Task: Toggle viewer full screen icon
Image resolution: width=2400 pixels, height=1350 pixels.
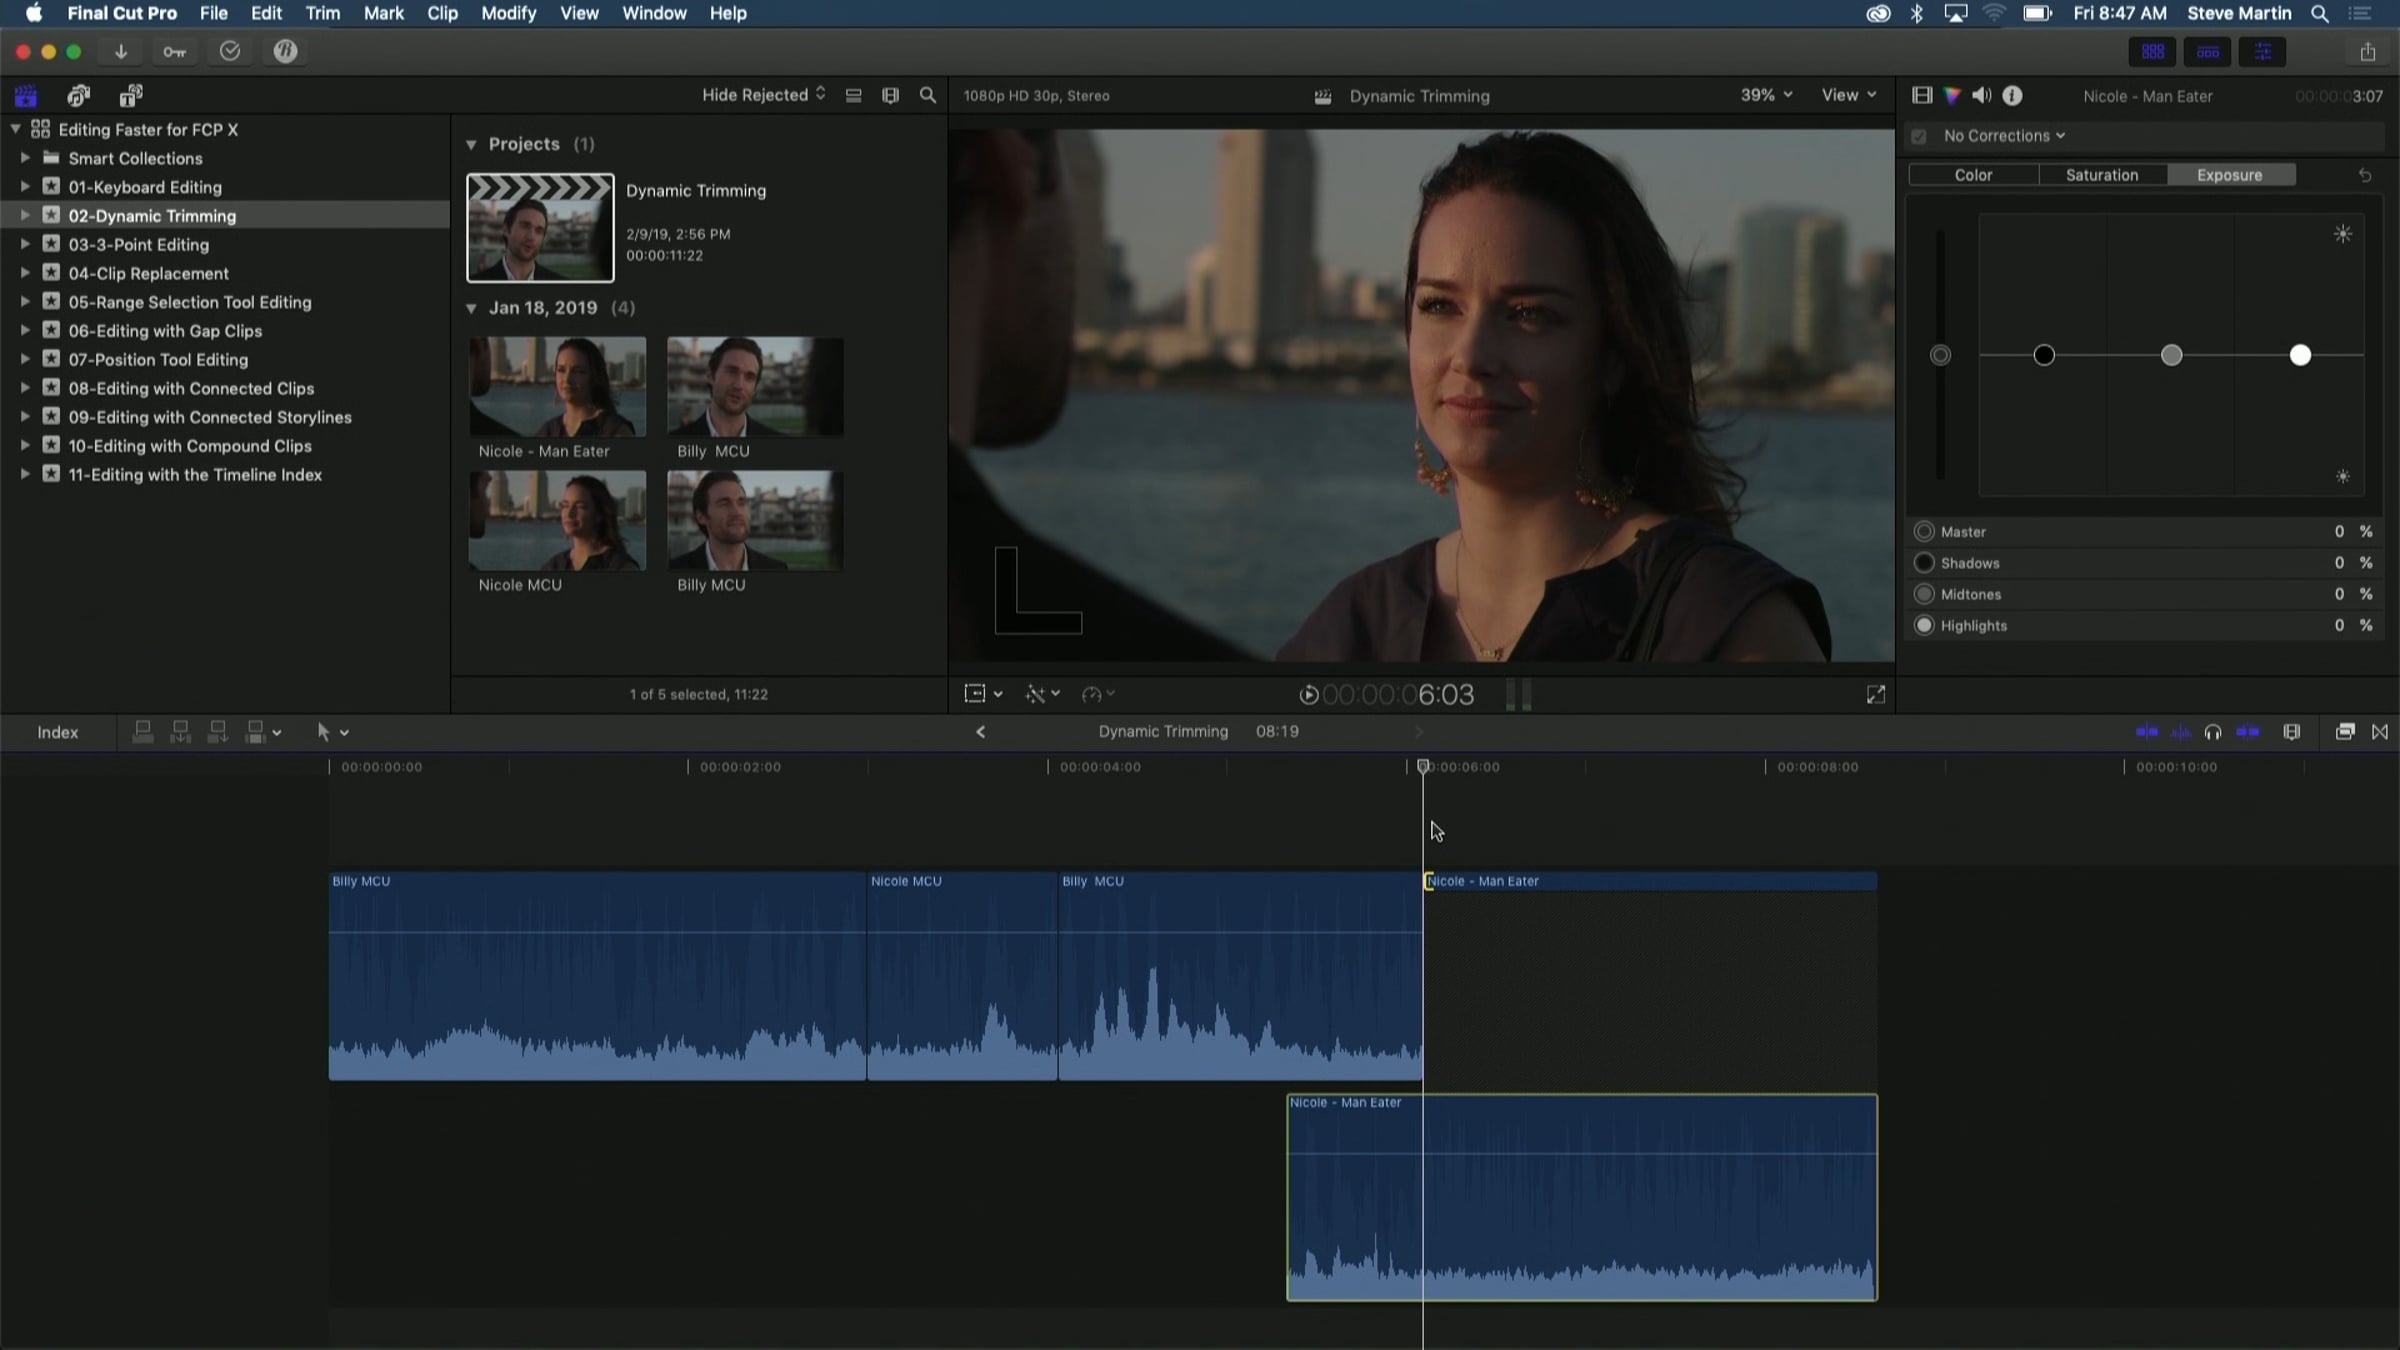Action: [x=1875, y=694]
